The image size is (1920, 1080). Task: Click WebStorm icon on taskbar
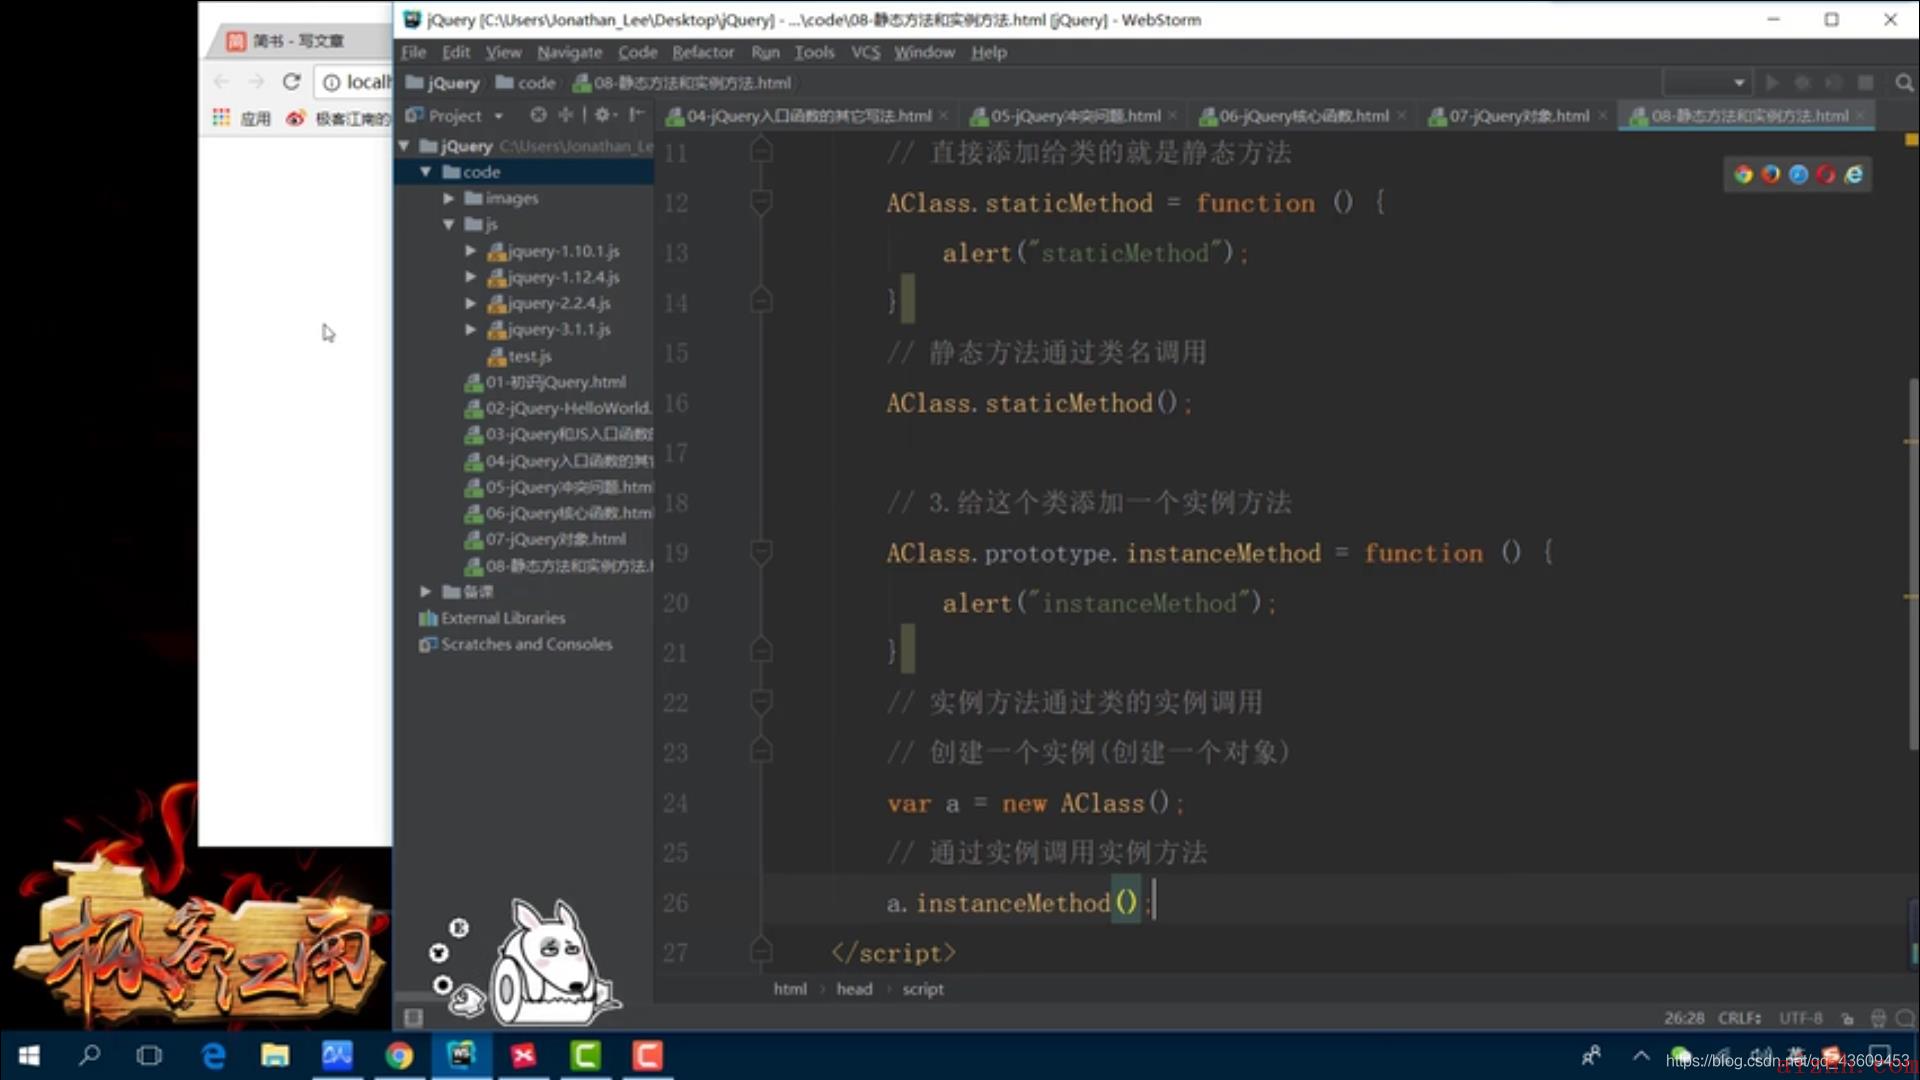point(461,1055)
